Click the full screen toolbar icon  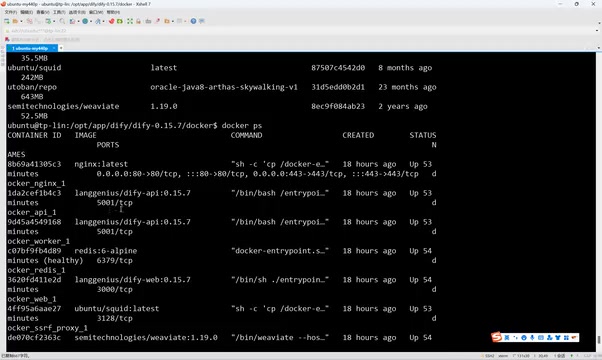130,21
